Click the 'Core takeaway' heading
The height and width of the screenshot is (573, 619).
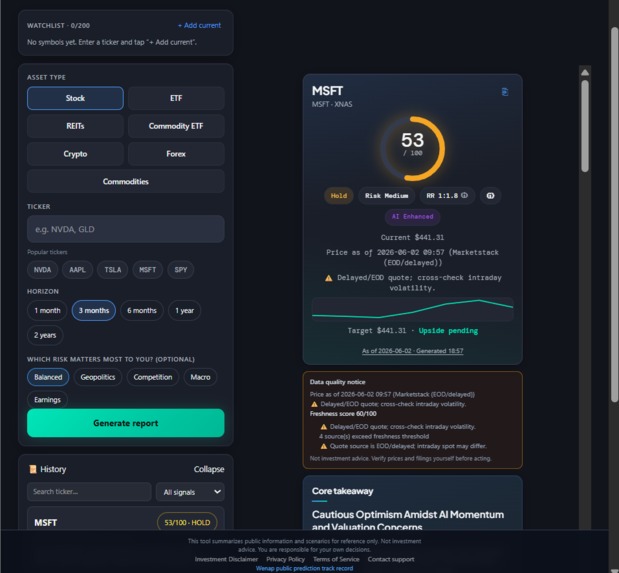(x=342, y=491)
